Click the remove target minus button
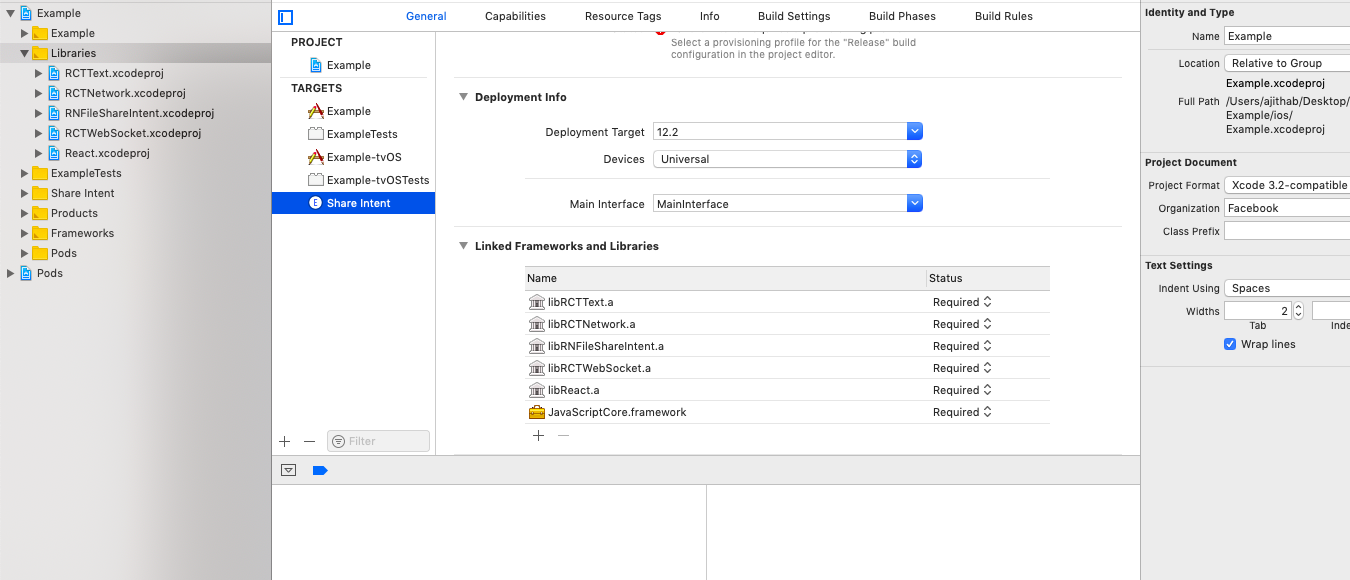Viewport: 1350px width, 580px height. [x=309, y=441]
